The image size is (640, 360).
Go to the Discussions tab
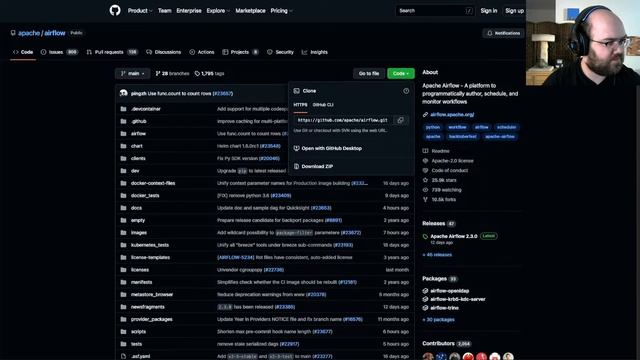[163, 52]
